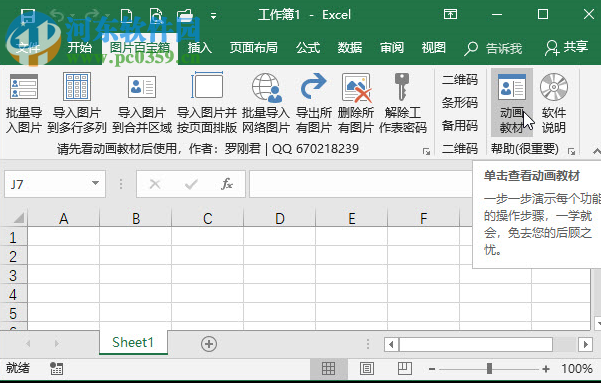Click confirm checkmark in formula bar
The height and width of the screenshot is (383, 601).
coord(191,184)
